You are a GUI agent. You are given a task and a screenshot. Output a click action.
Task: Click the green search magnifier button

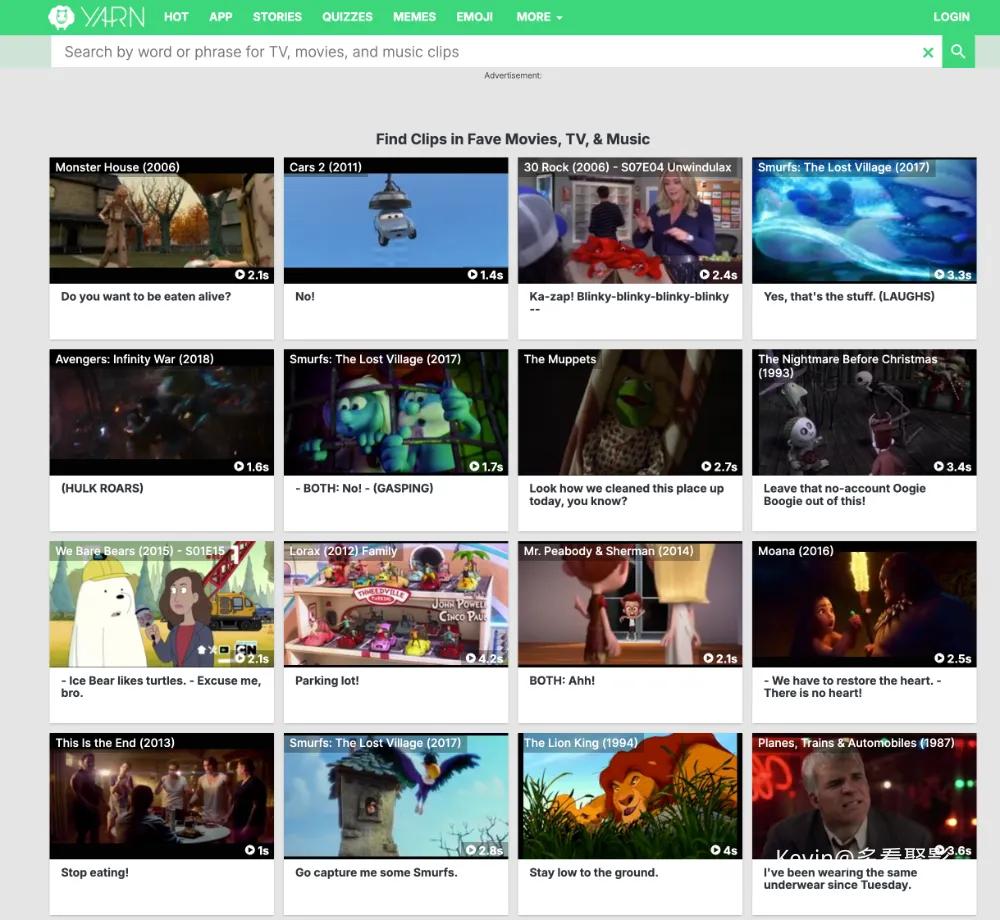pyautogui.click(x=958, y=52)
